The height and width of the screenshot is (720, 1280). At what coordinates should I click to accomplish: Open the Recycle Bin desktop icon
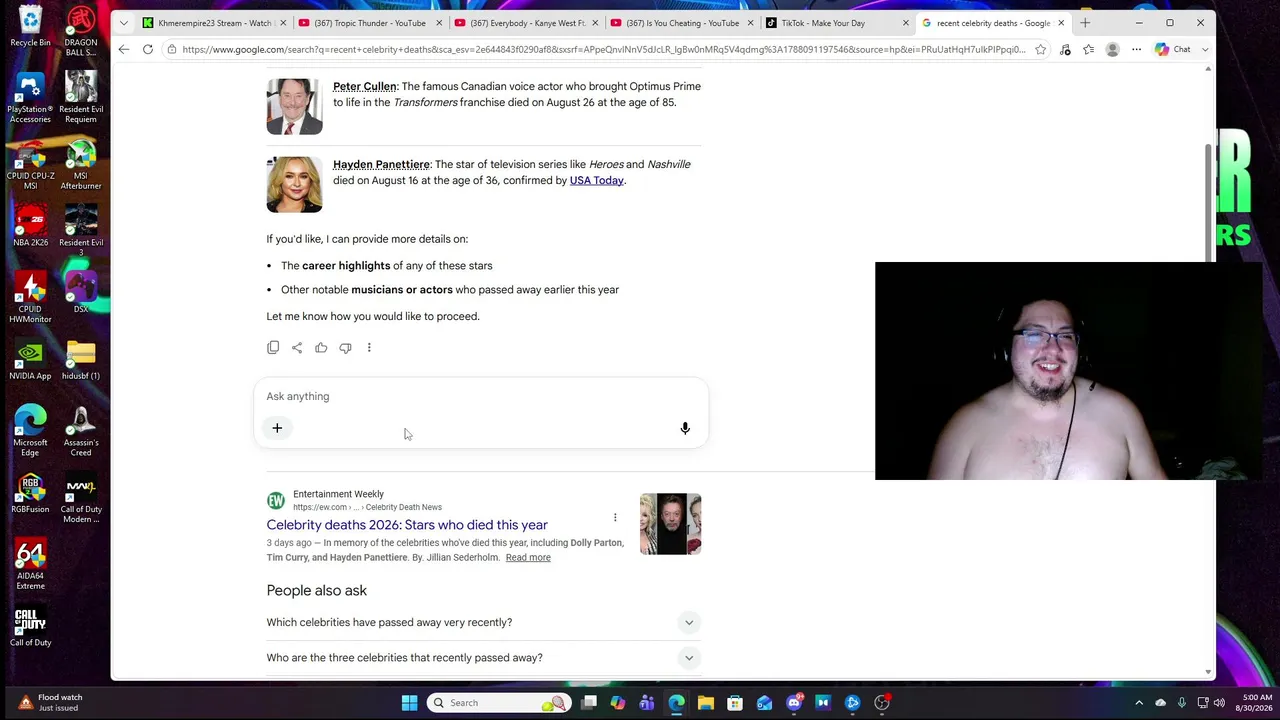click(x=30, y=26)
